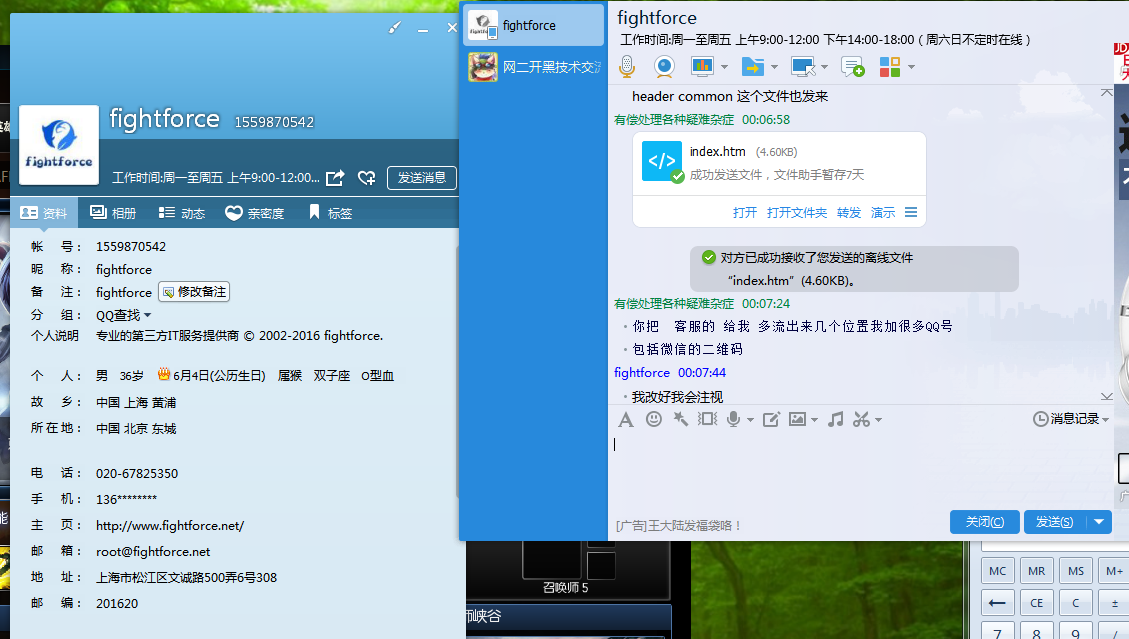The height and width of the screenshot is (639, 1129).
Task: Expand the remote desktop dropdown arrow
Action: point(824,67)
